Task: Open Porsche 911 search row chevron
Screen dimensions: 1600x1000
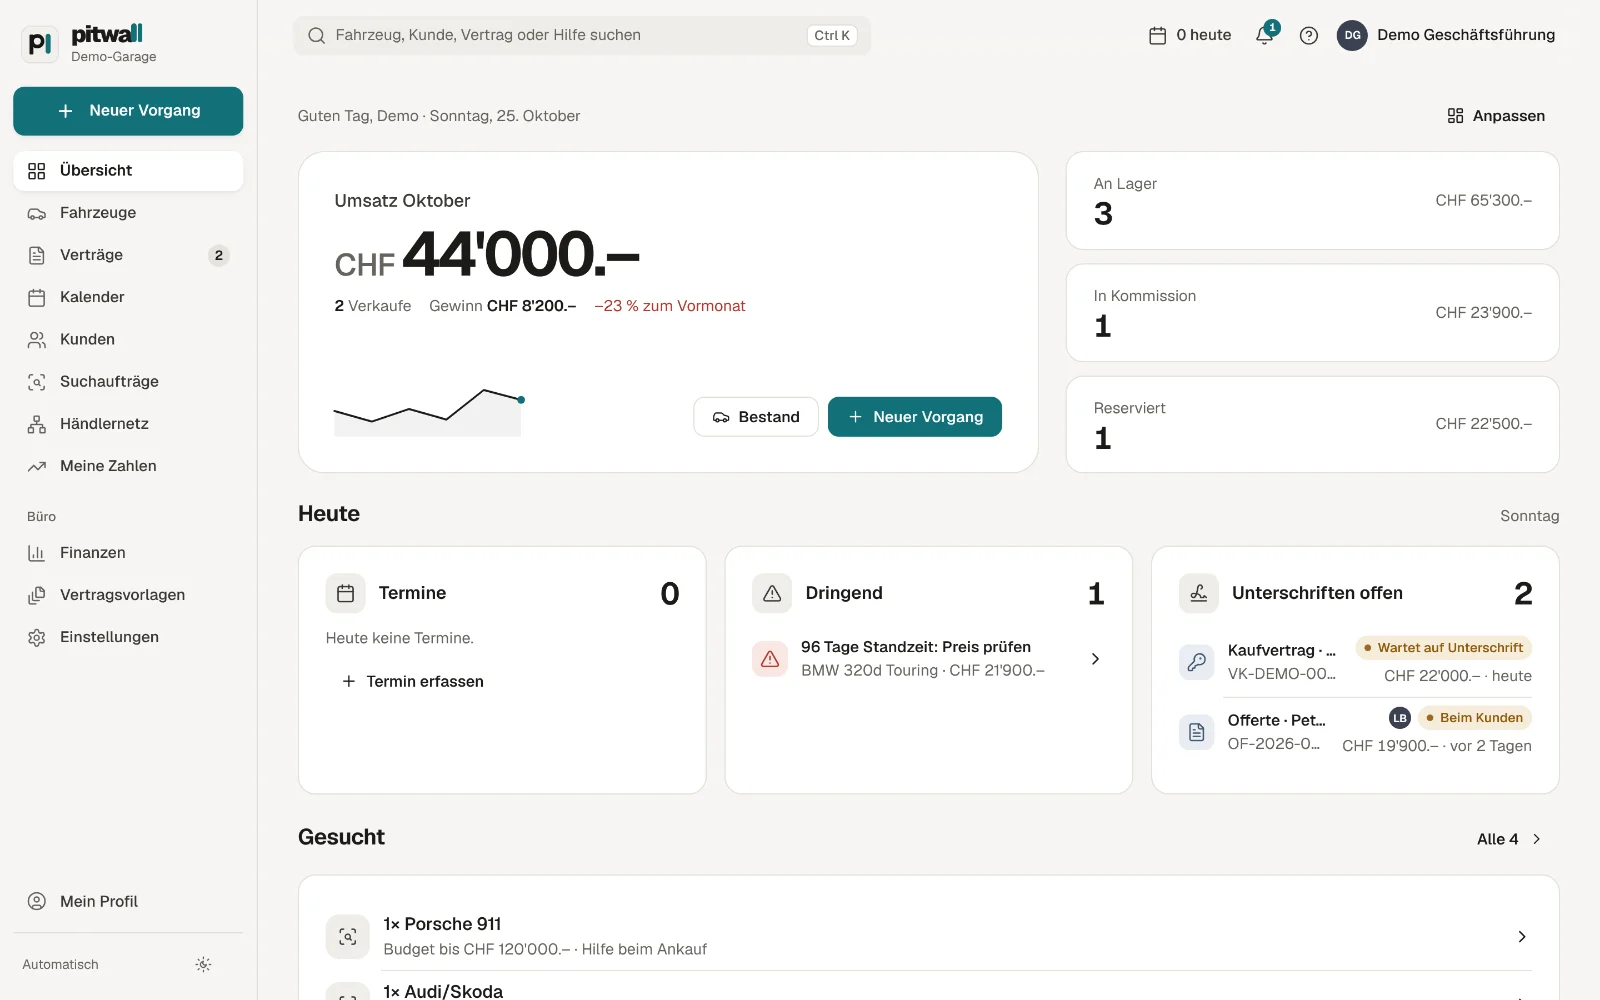Action: 1522,937
